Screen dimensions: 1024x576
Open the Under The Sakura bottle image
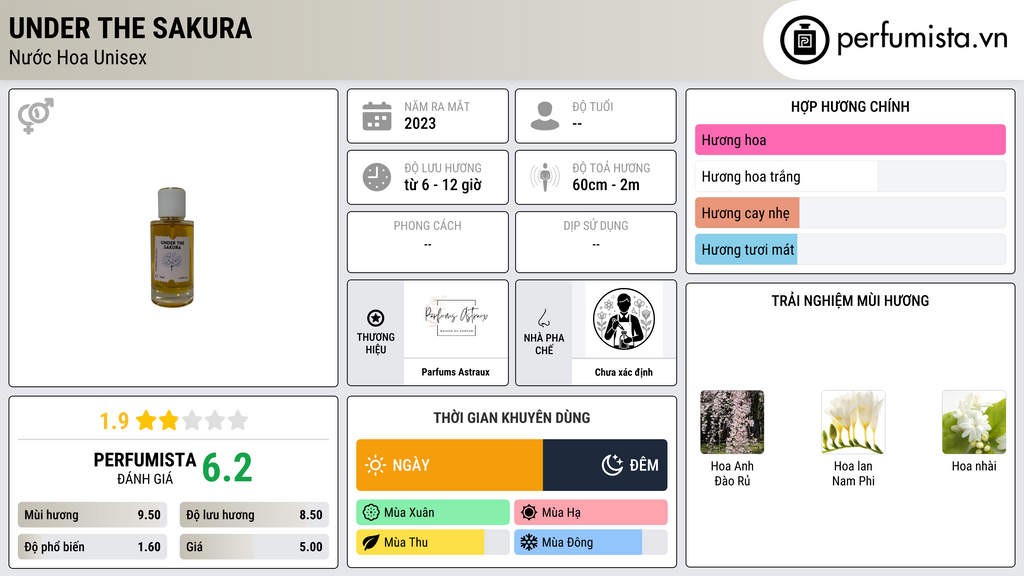pyautogui.click(x=172, y=247)
